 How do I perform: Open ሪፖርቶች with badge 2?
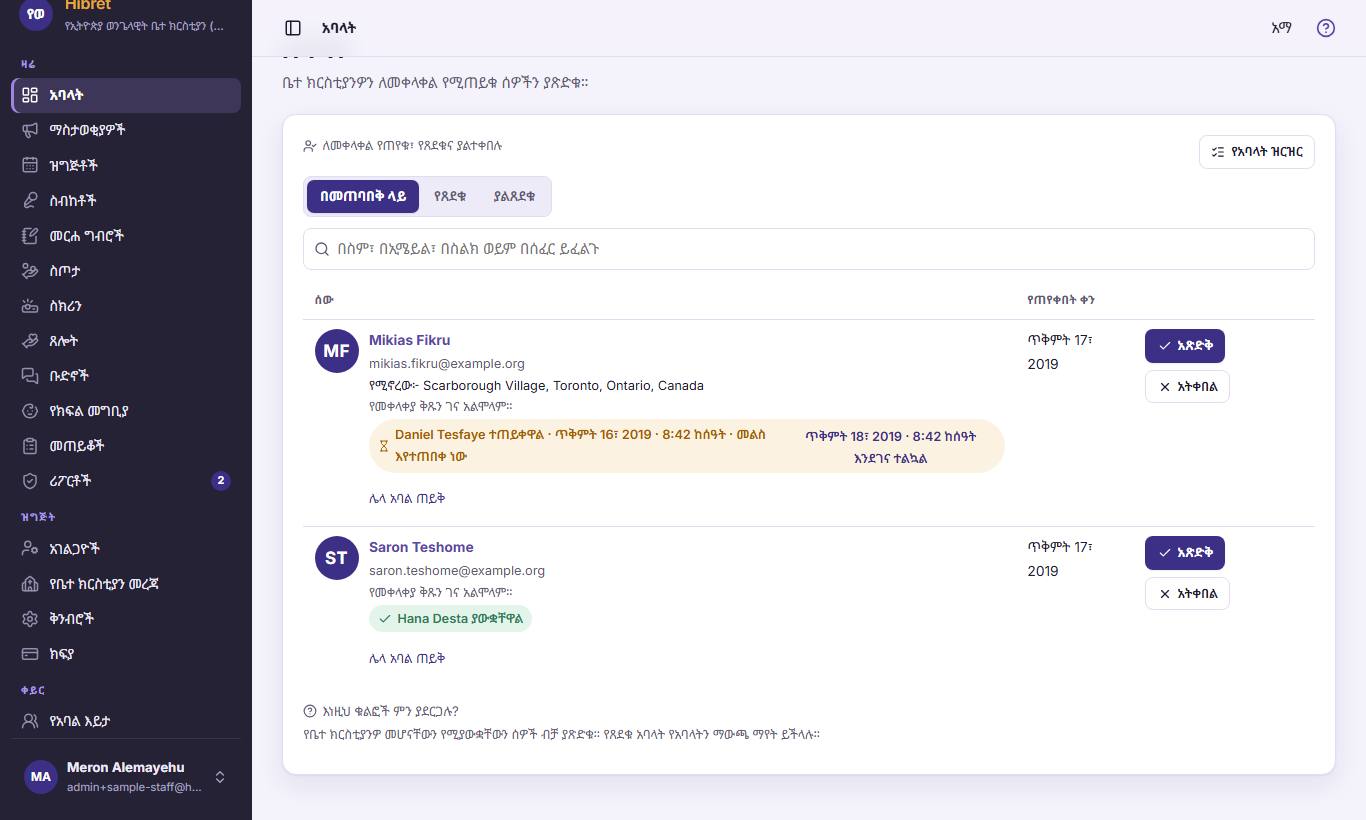pos(126,481)
